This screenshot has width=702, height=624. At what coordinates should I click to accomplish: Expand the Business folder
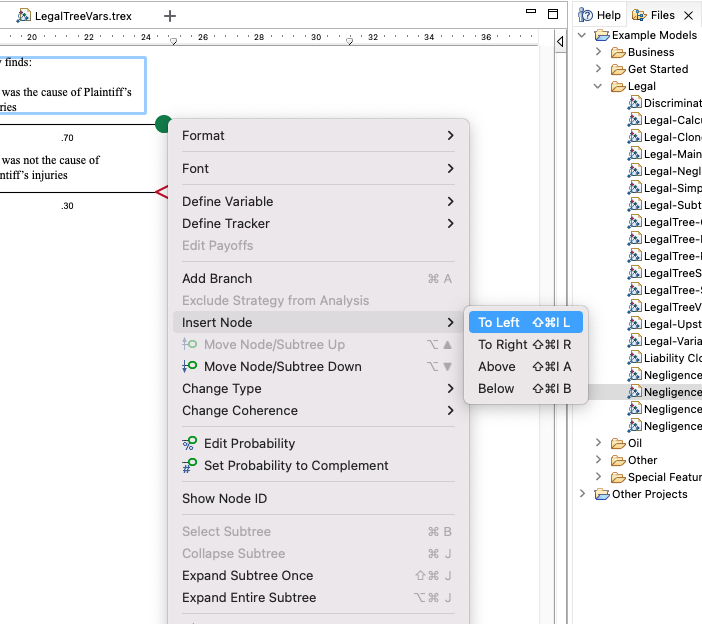click(x=599, y=52)
